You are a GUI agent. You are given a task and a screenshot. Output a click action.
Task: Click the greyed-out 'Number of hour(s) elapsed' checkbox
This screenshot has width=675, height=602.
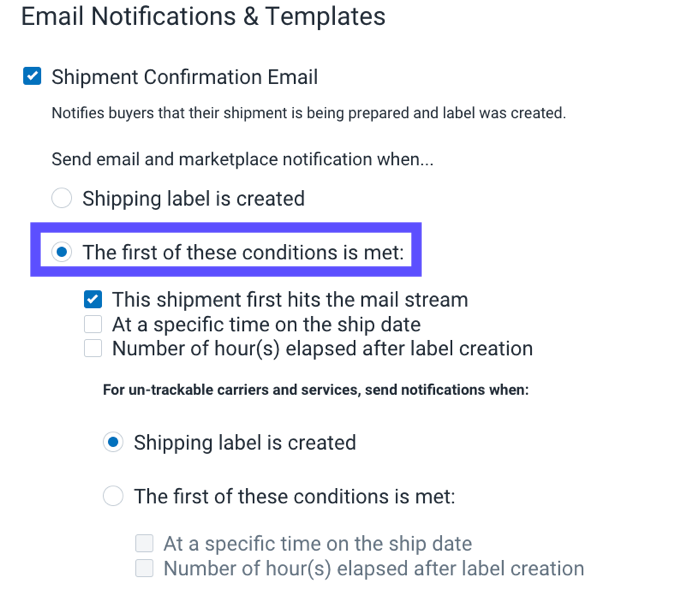coord(145,568)
